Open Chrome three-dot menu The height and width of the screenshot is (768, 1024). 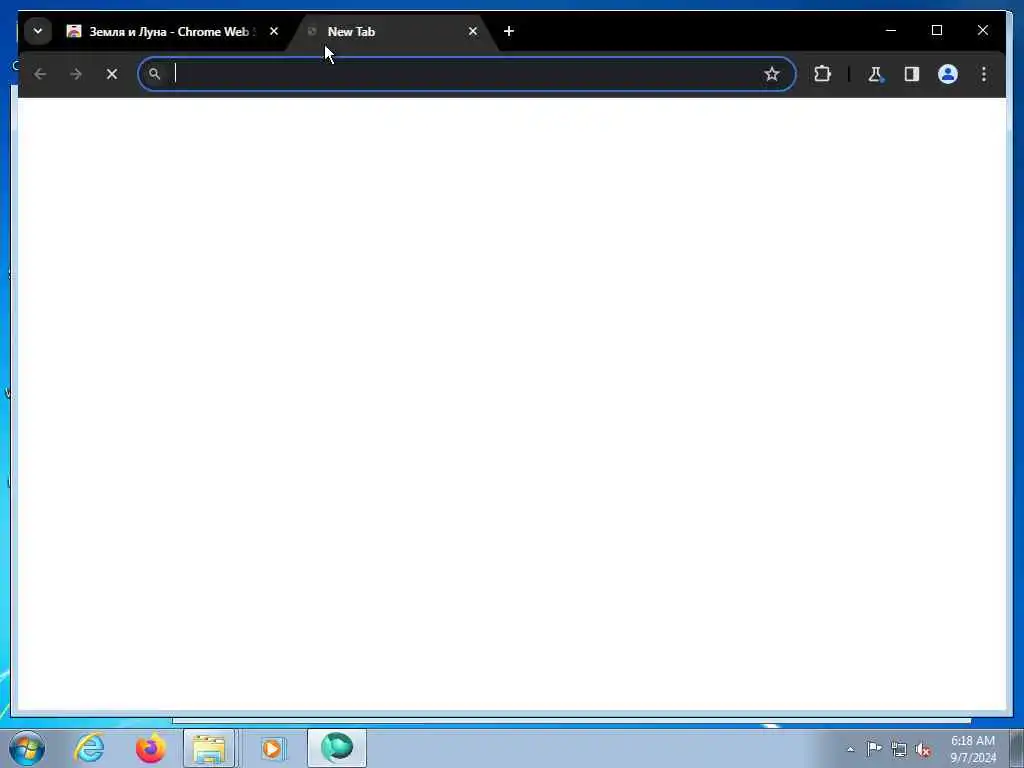[984, 74]
